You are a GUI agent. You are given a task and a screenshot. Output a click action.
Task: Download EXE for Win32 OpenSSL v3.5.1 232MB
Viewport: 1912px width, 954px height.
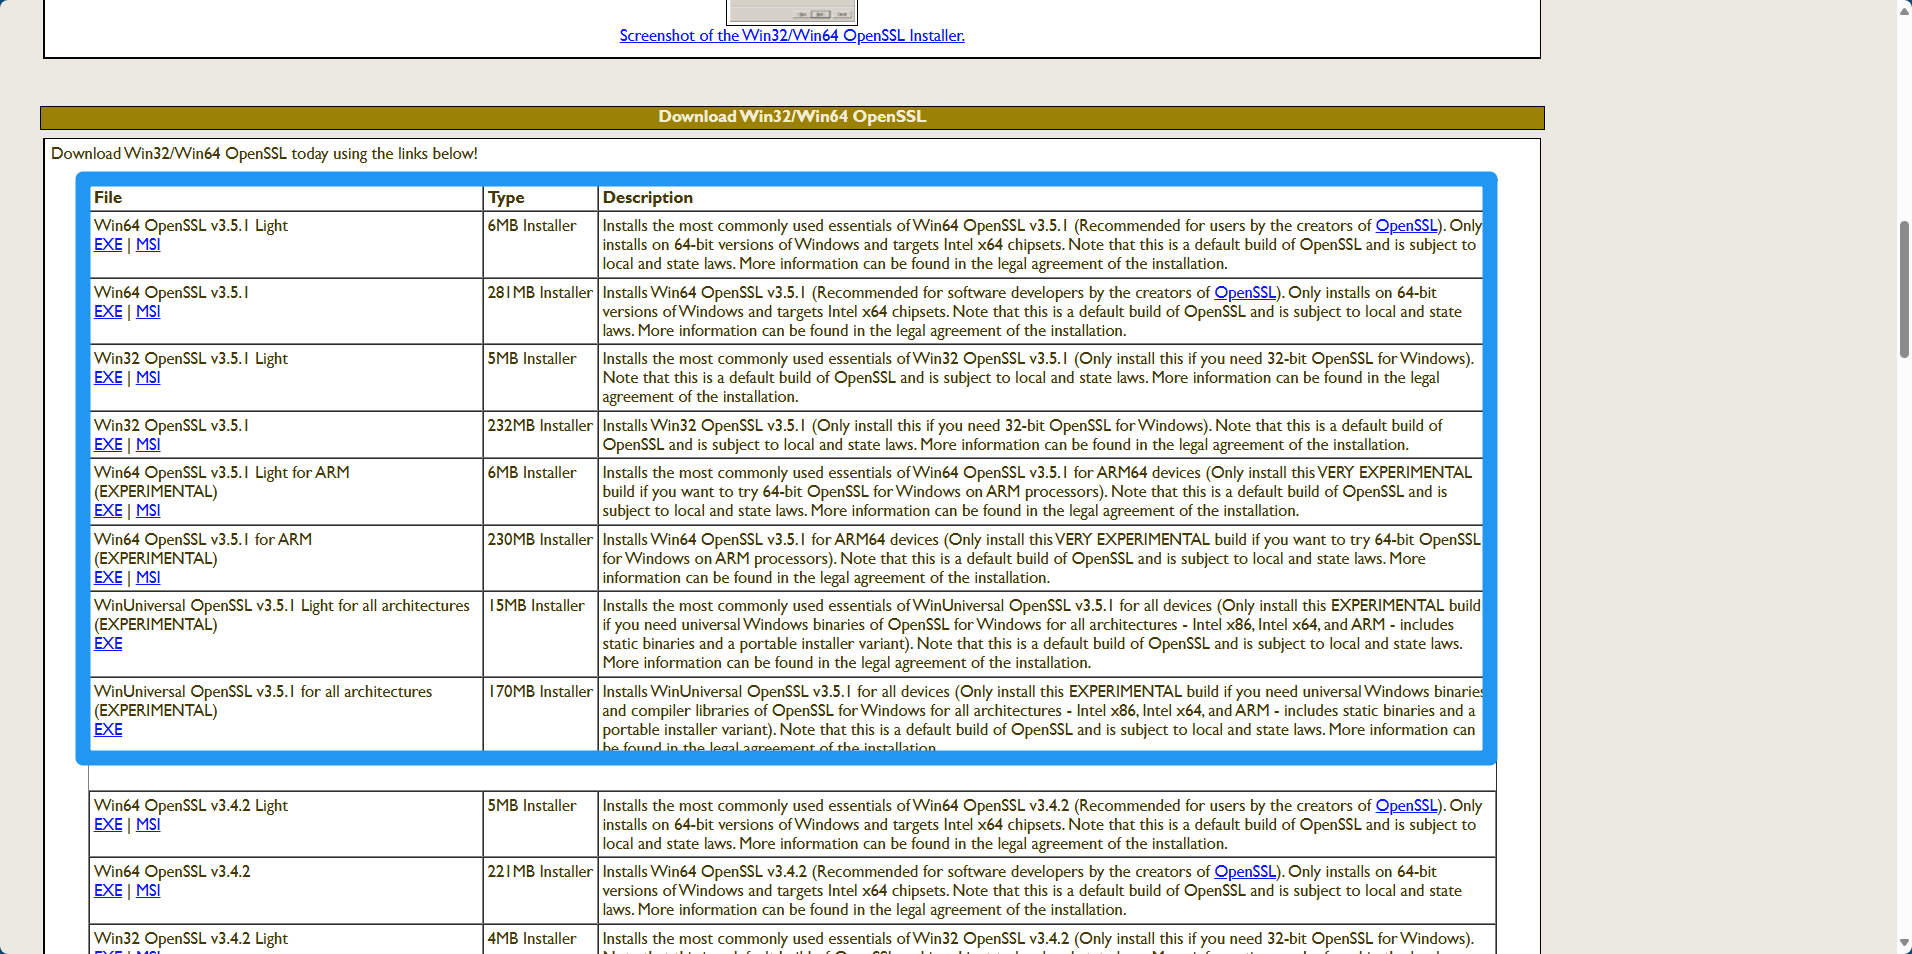pos(108,444)
